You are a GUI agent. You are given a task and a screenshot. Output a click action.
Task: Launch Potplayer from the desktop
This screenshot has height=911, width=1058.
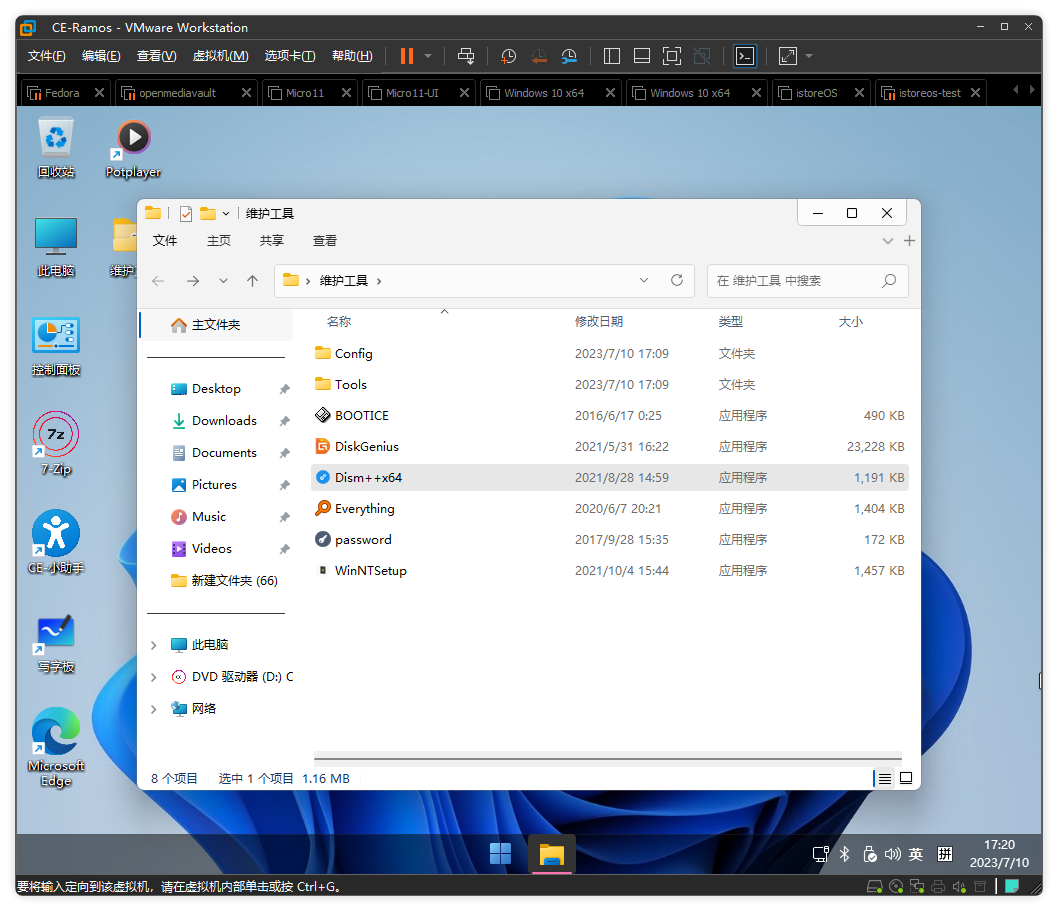click(x=134, y=148)
